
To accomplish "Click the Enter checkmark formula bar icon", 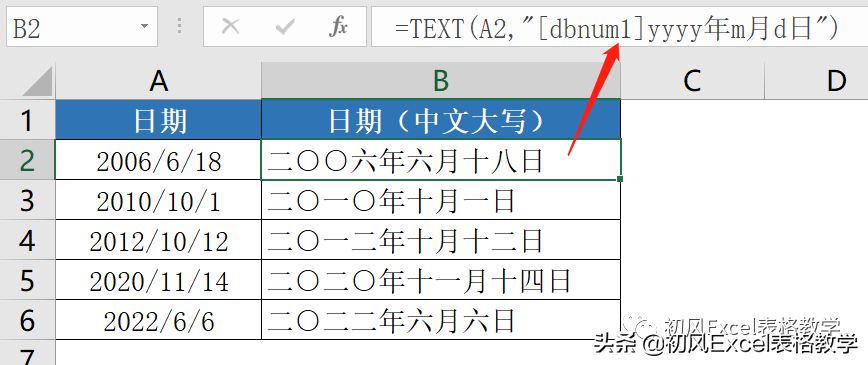I will pyautogui.click(x=285, y=26).
